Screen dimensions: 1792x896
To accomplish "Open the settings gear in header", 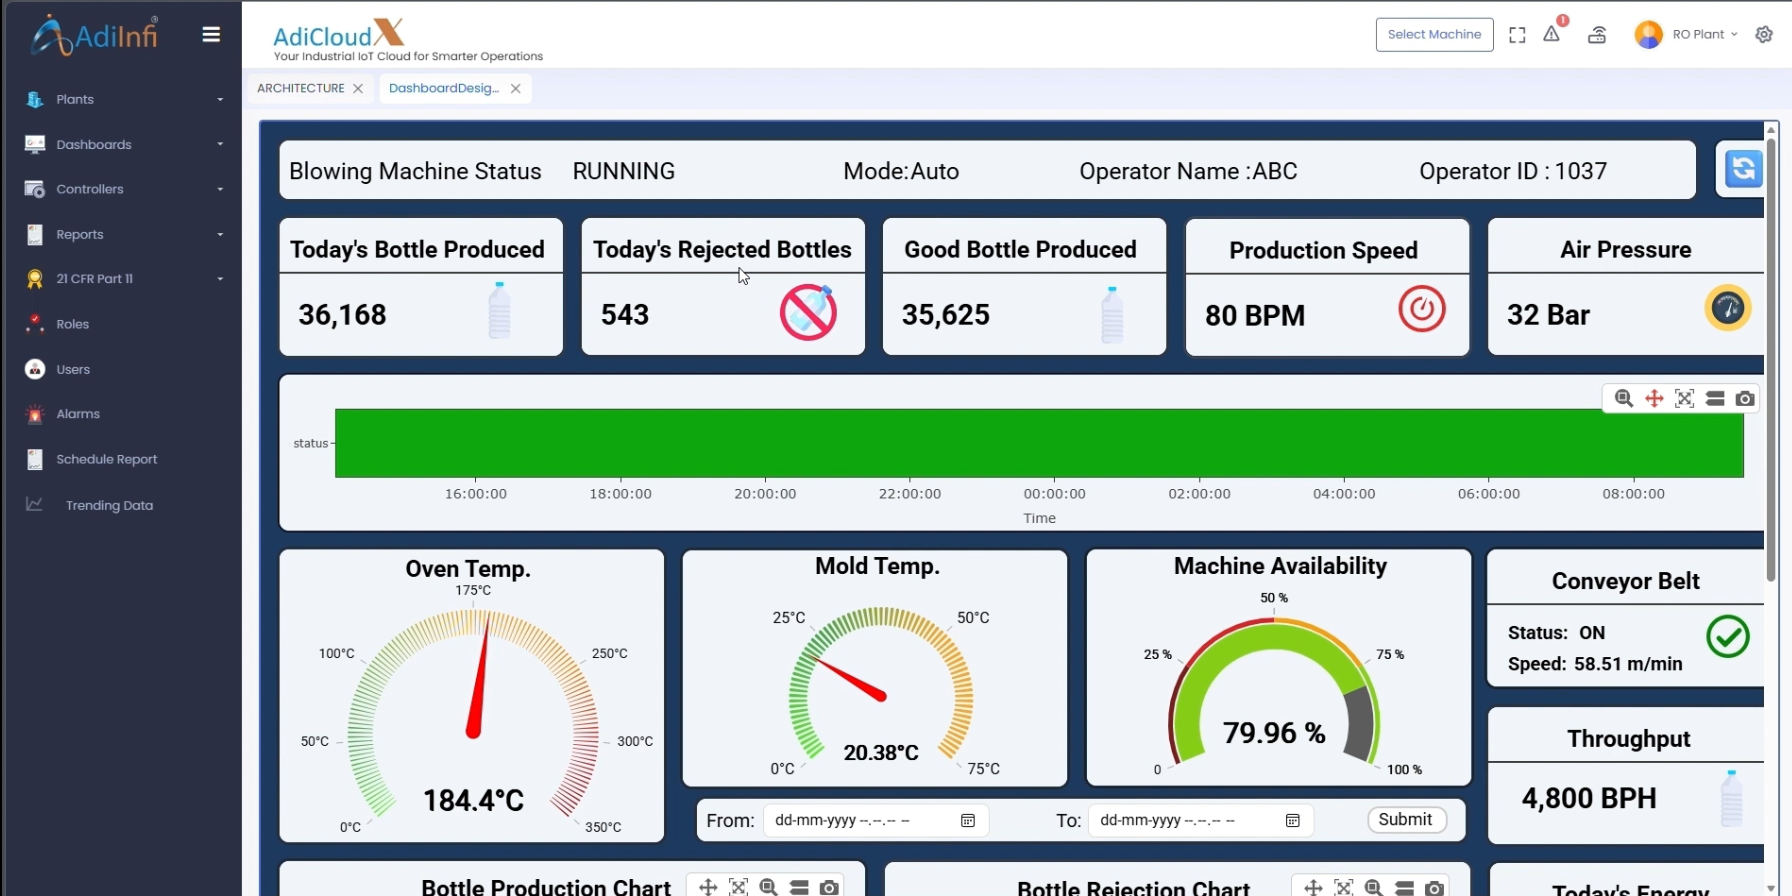I will pyautogui.click(x=1764, y=34).
